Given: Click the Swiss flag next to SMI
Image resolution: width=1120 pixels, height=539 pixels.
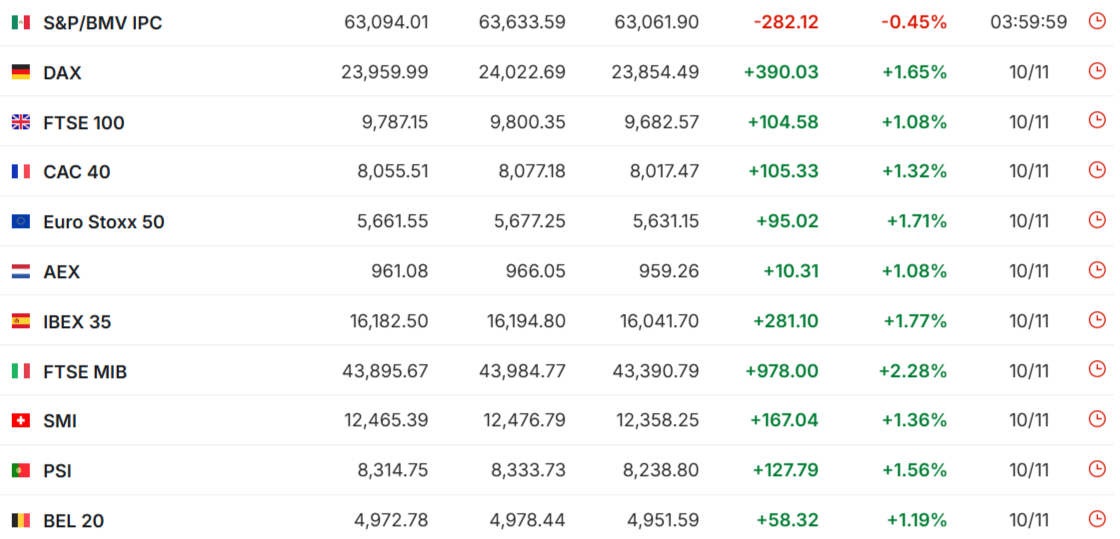Looking at the screenshot, I should (x=20, y=421).
